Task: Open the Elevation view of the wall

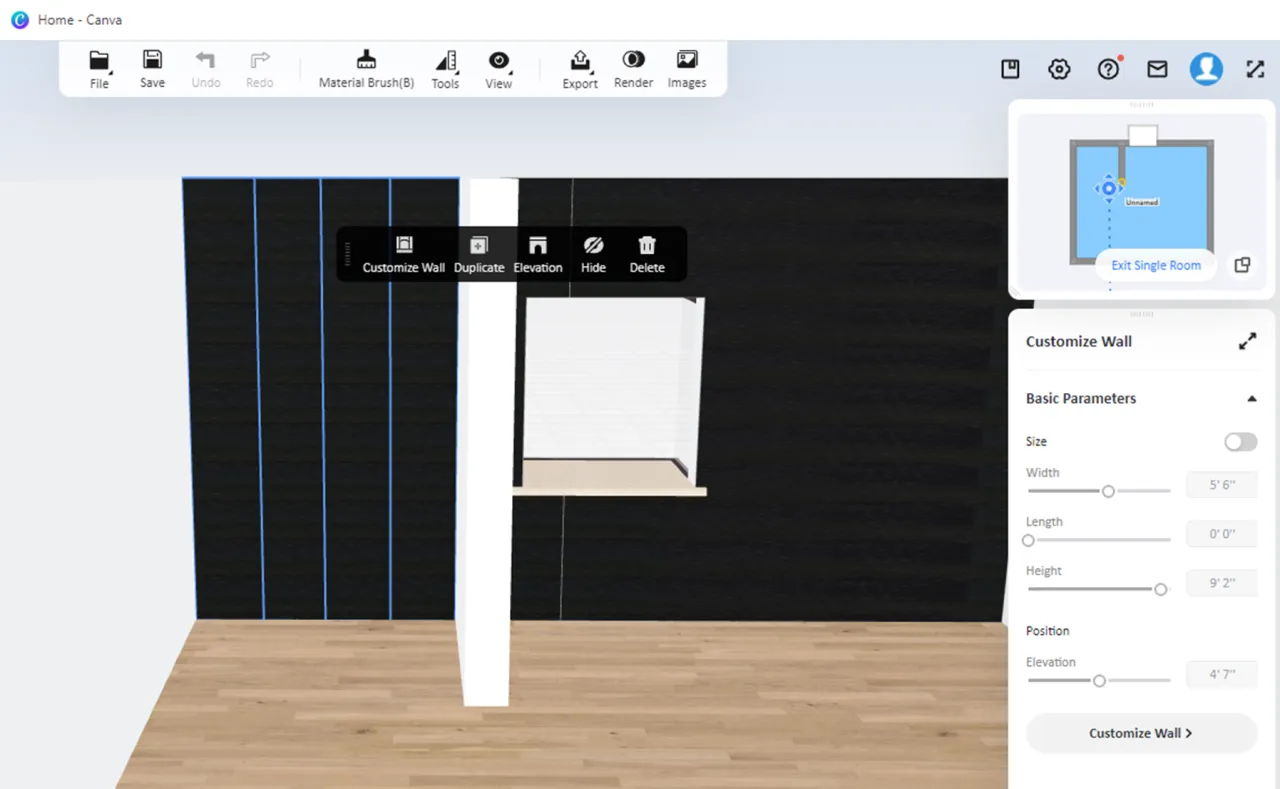Action: 538,255
